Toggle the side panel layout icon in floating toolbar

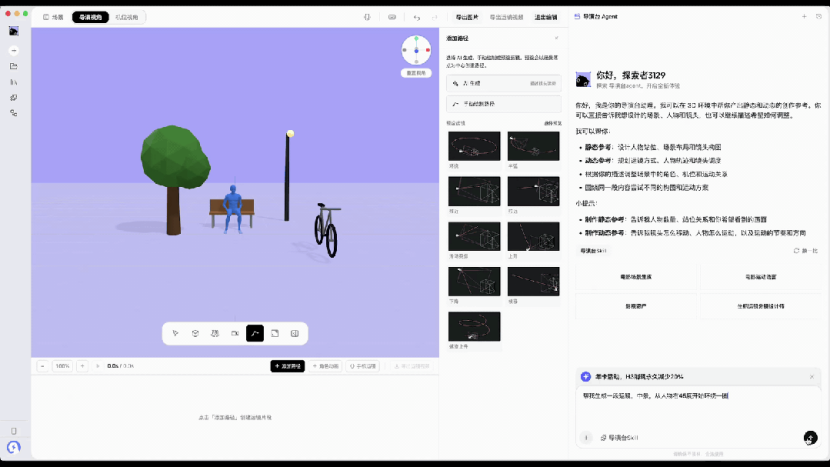[x=295, y=333]
